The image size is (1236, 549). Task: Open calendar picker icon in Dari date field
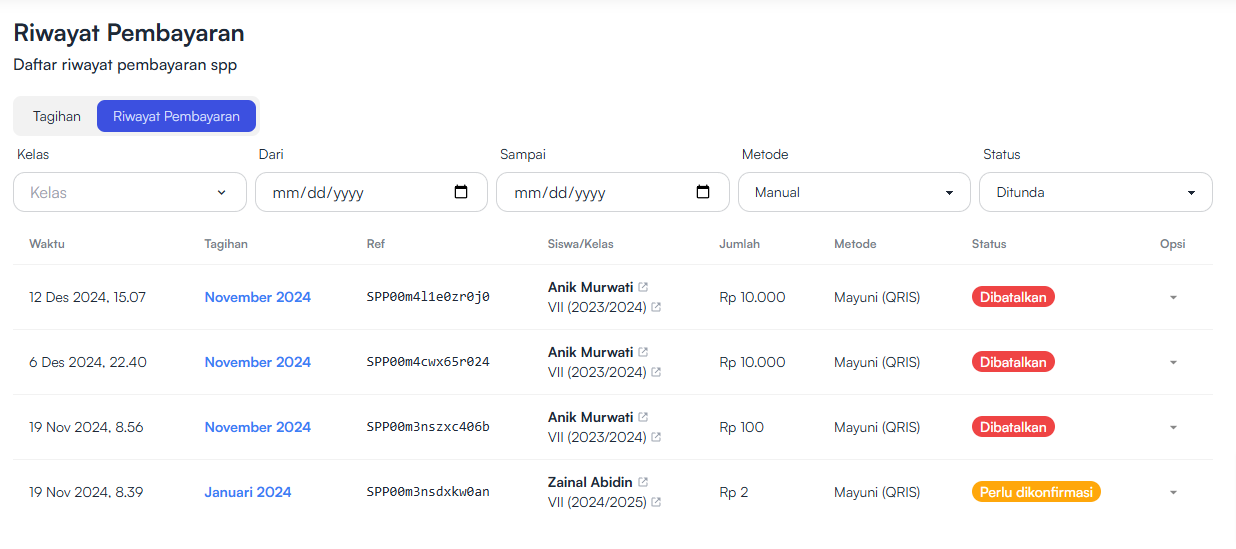coord(461,192)
